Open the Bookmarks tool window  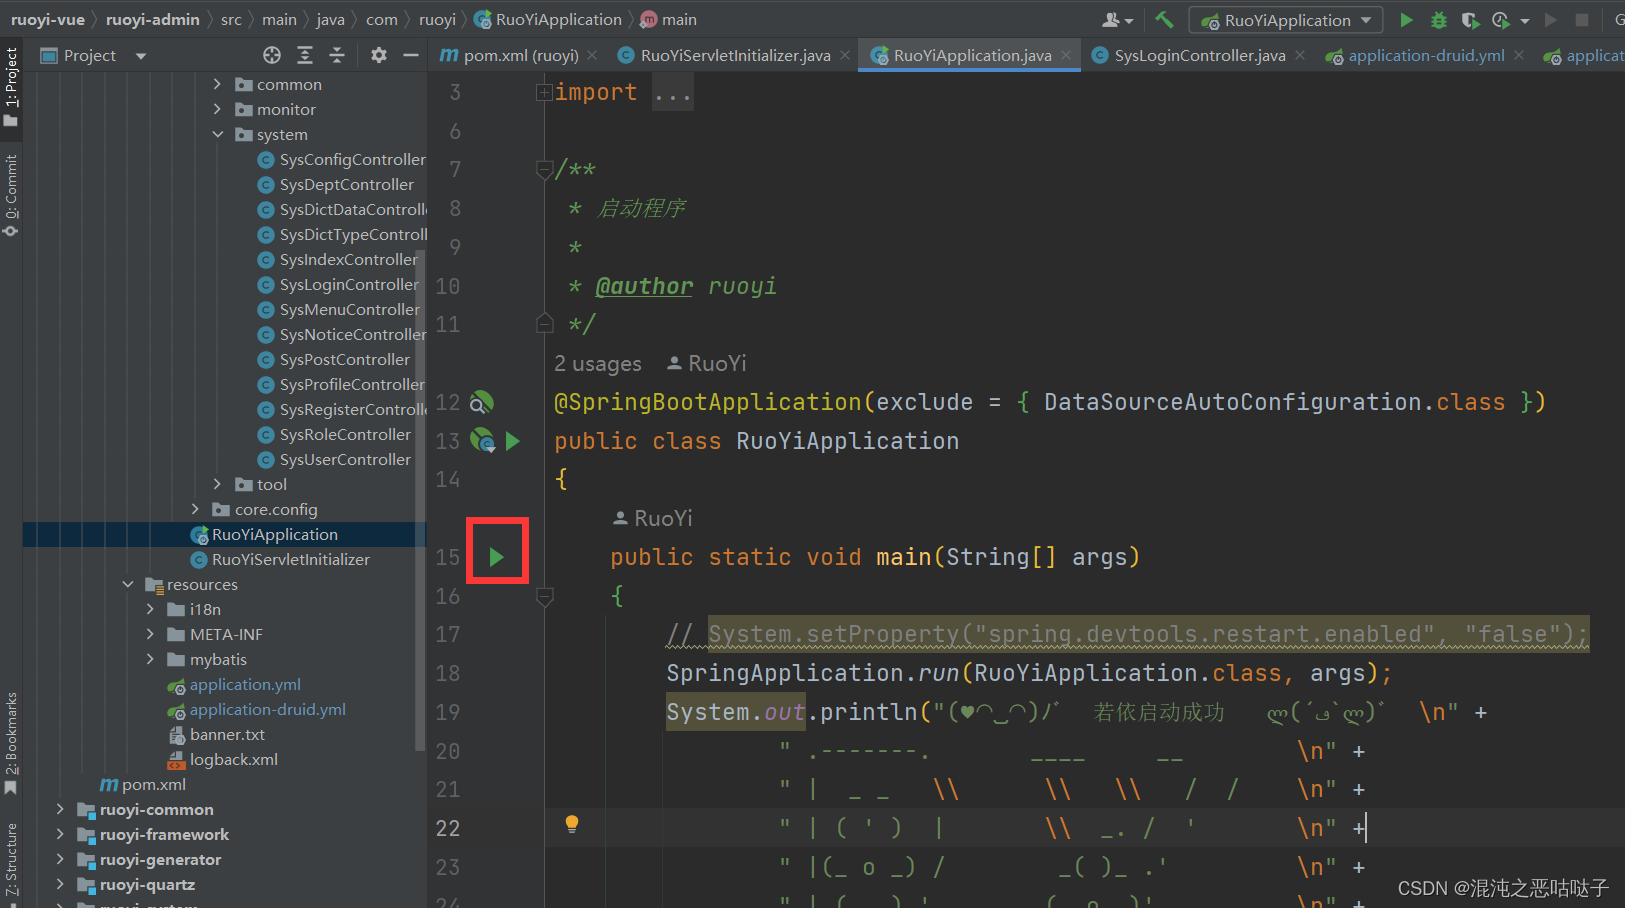click(x=11, y=744)
